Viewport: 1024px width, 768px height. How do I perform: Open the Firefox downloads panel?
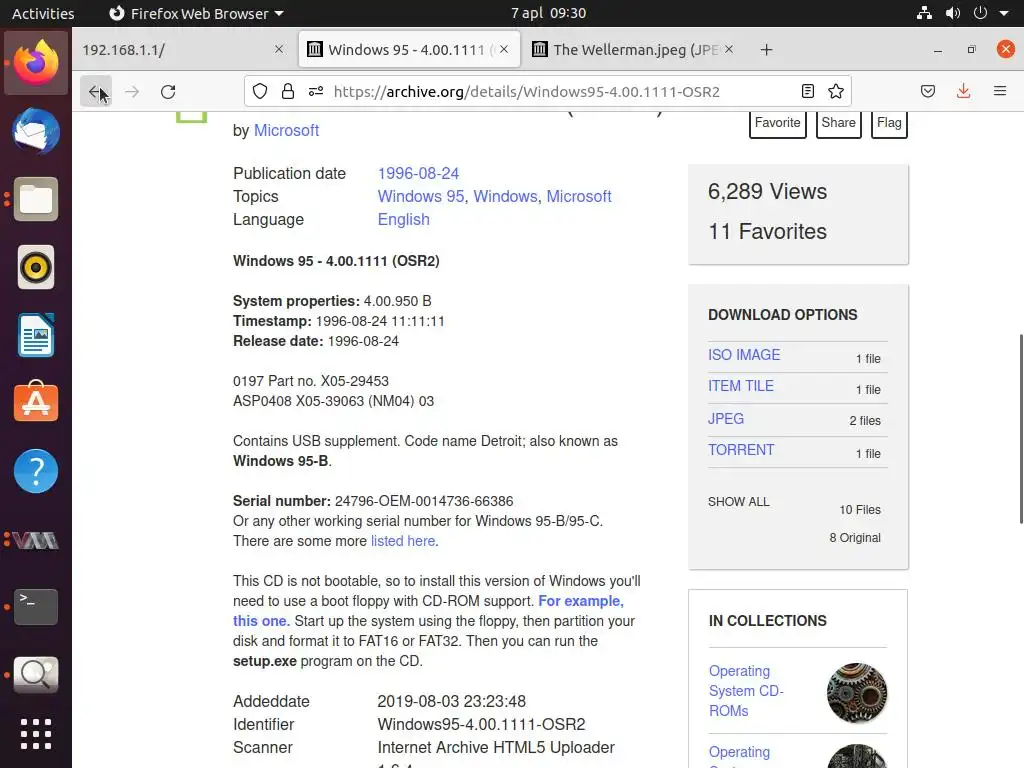coord(963,91)
